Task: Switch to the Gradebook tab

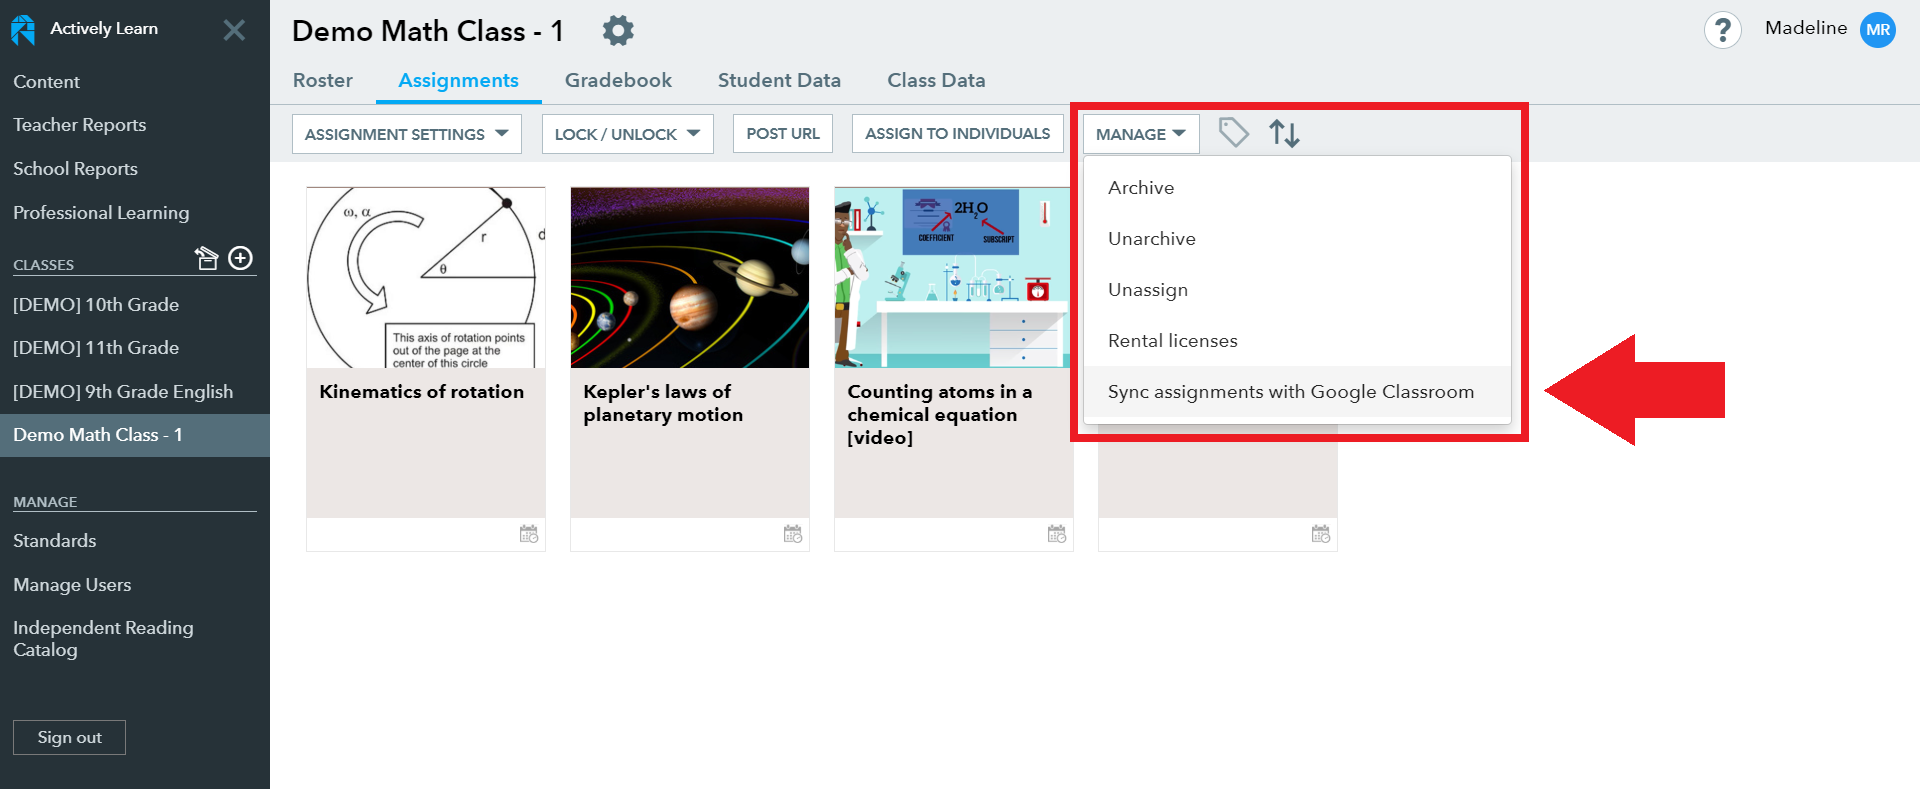Action: (618, 80)
